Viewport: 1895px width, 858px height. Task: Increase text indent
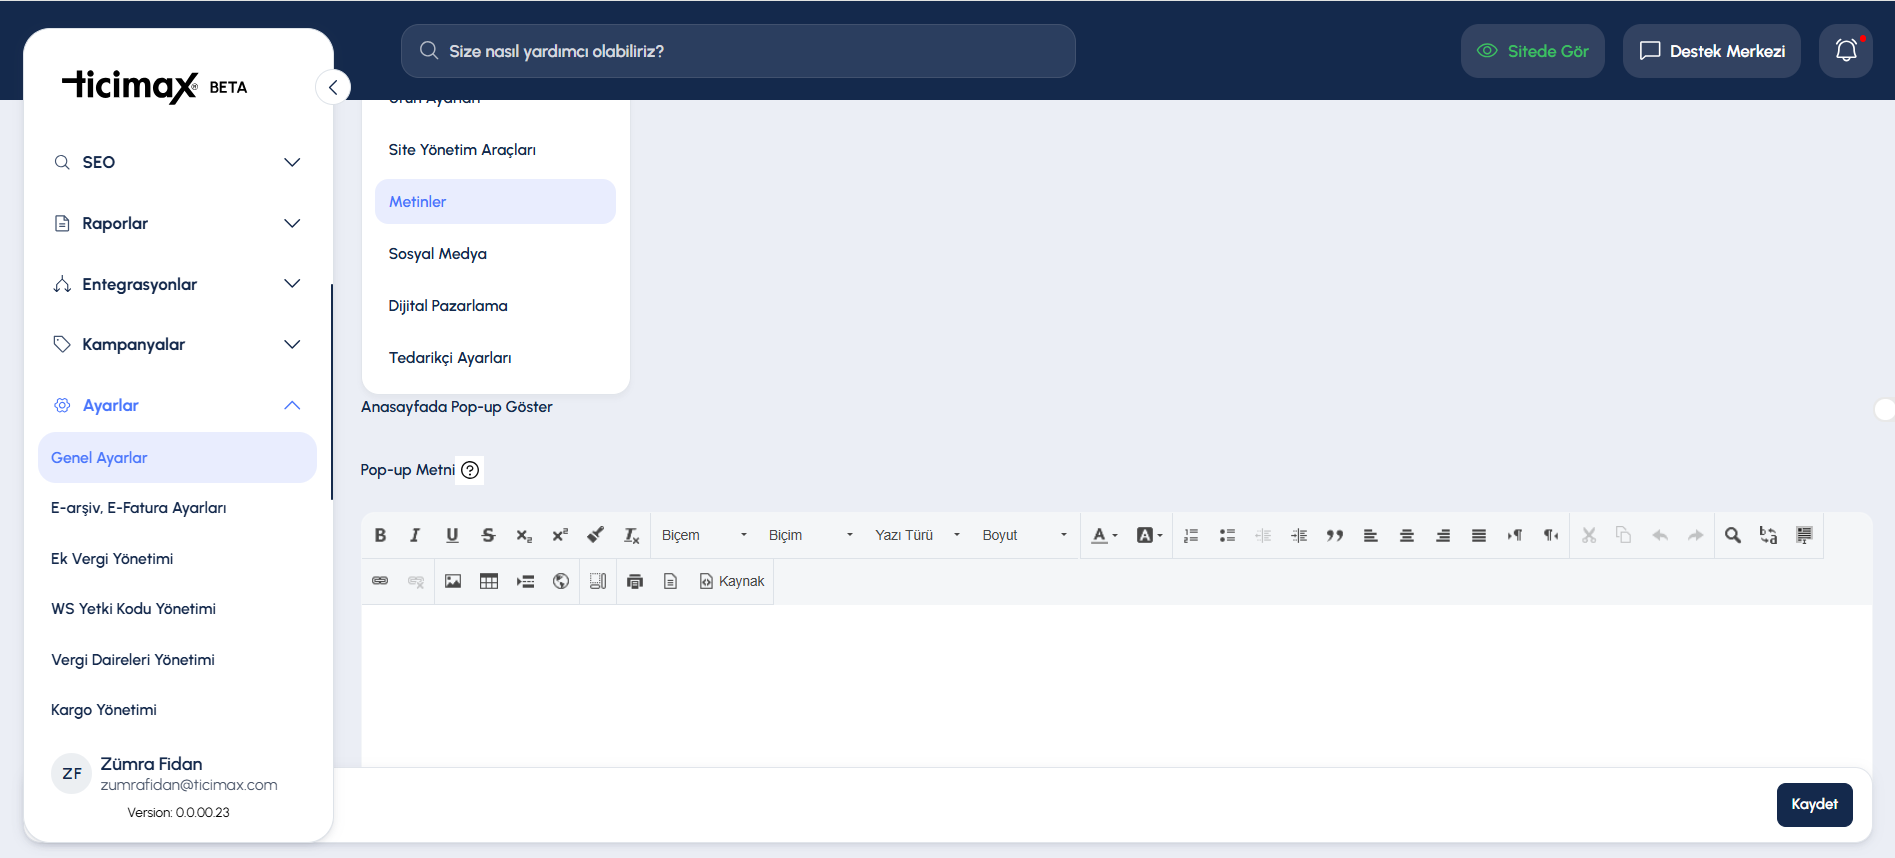pos(1299,535)
